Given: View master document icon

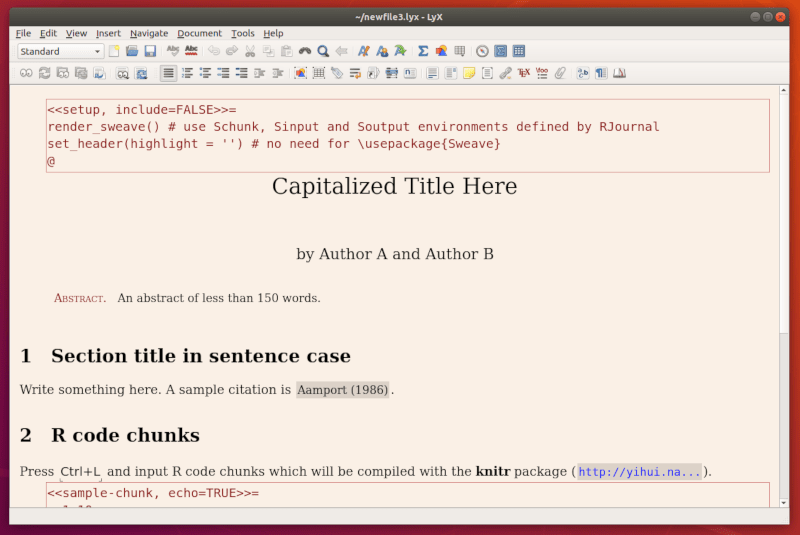Looking at the screenshot, I should click(63, 73).
